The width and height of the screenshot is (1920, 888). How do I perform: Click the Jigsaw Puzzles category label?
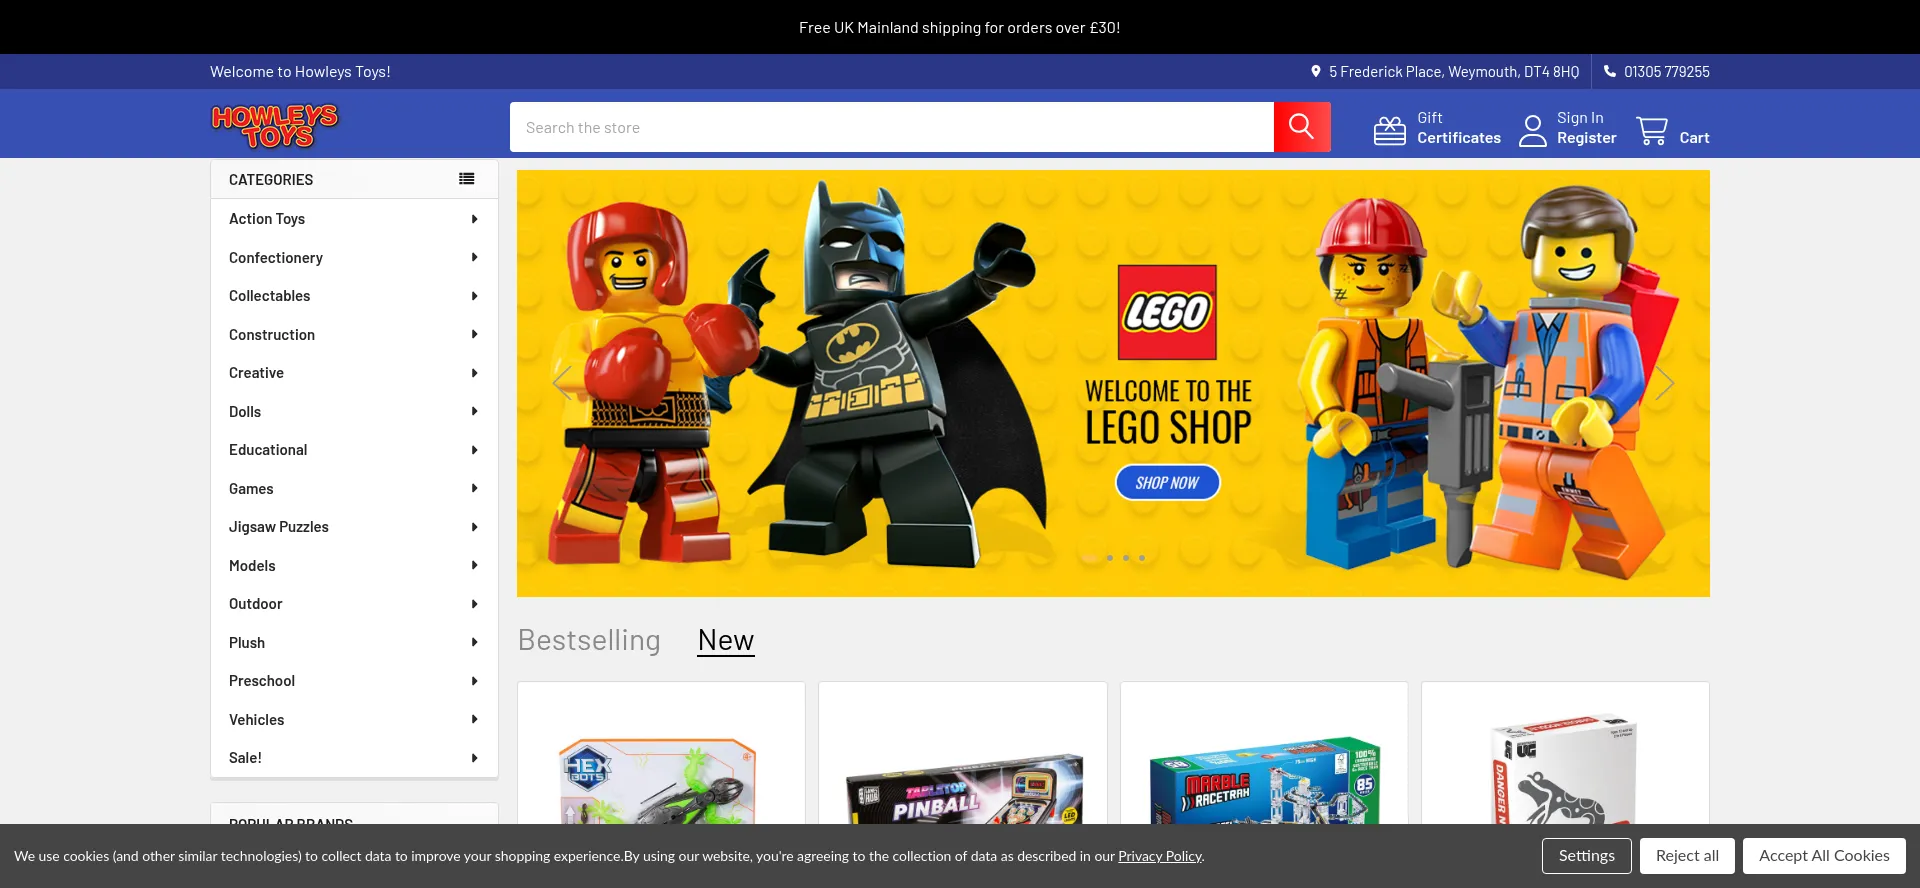pos(279,527)
